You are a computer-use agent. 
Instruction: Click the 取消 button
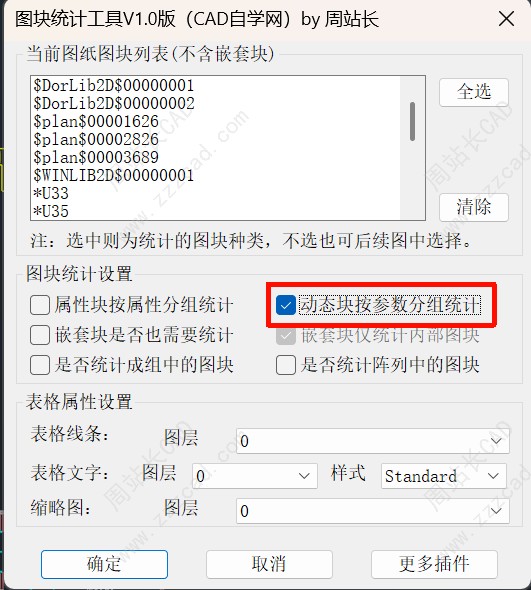click(x=269, y=564)
